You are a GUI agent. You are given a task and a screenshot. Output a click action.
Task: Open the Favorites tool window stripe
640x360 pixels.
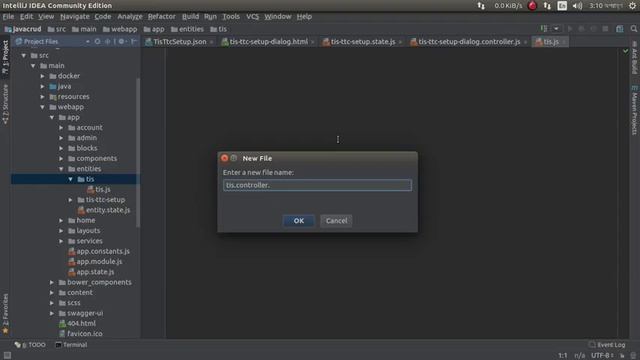[5, 313]
